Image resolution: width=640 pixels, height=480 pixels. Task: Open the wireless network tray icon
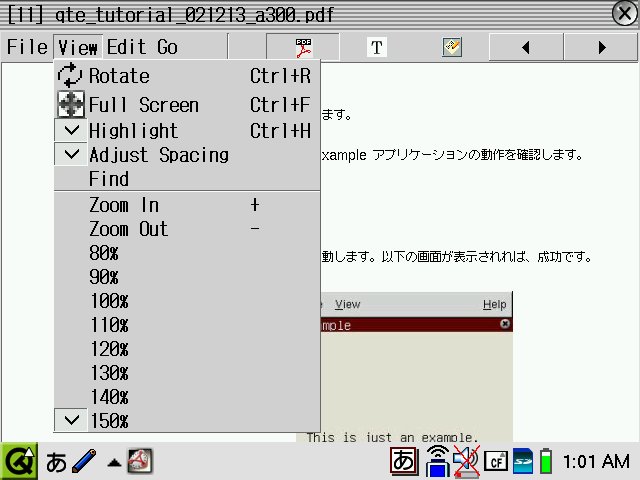click(x=438, y=461)
